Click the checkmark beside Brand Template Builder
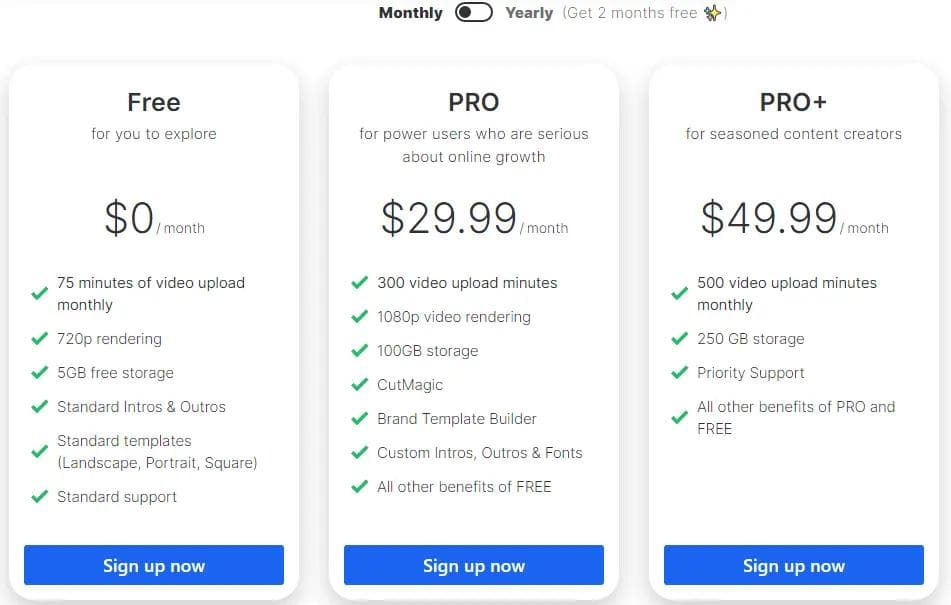Screen dimensions: 951x605 click(x=360, y=419)
